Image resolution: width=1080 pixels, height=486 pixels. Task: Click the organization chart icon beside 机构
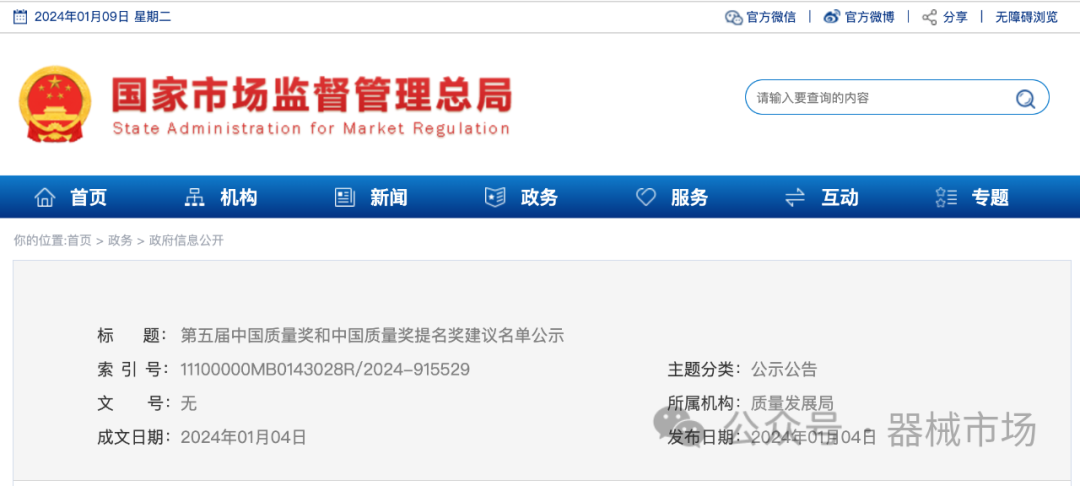[x=195, y=197]
